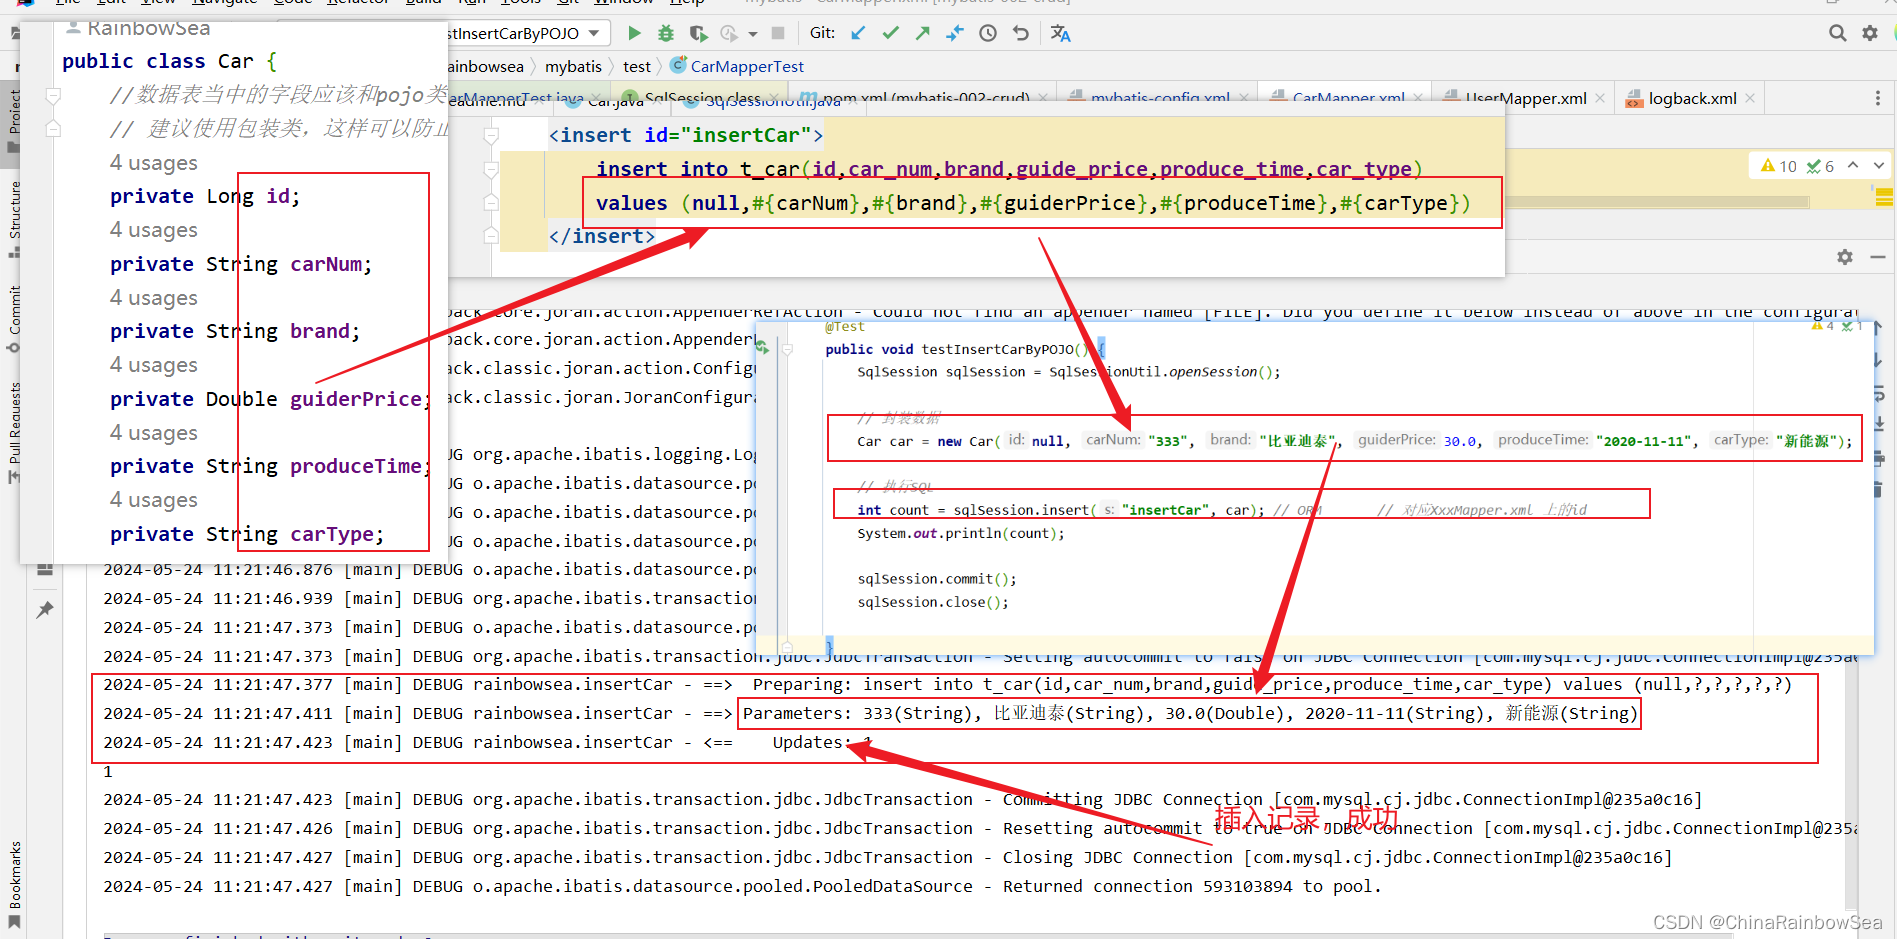Open the Run panel settings gear

click(x=1845, y=257)
